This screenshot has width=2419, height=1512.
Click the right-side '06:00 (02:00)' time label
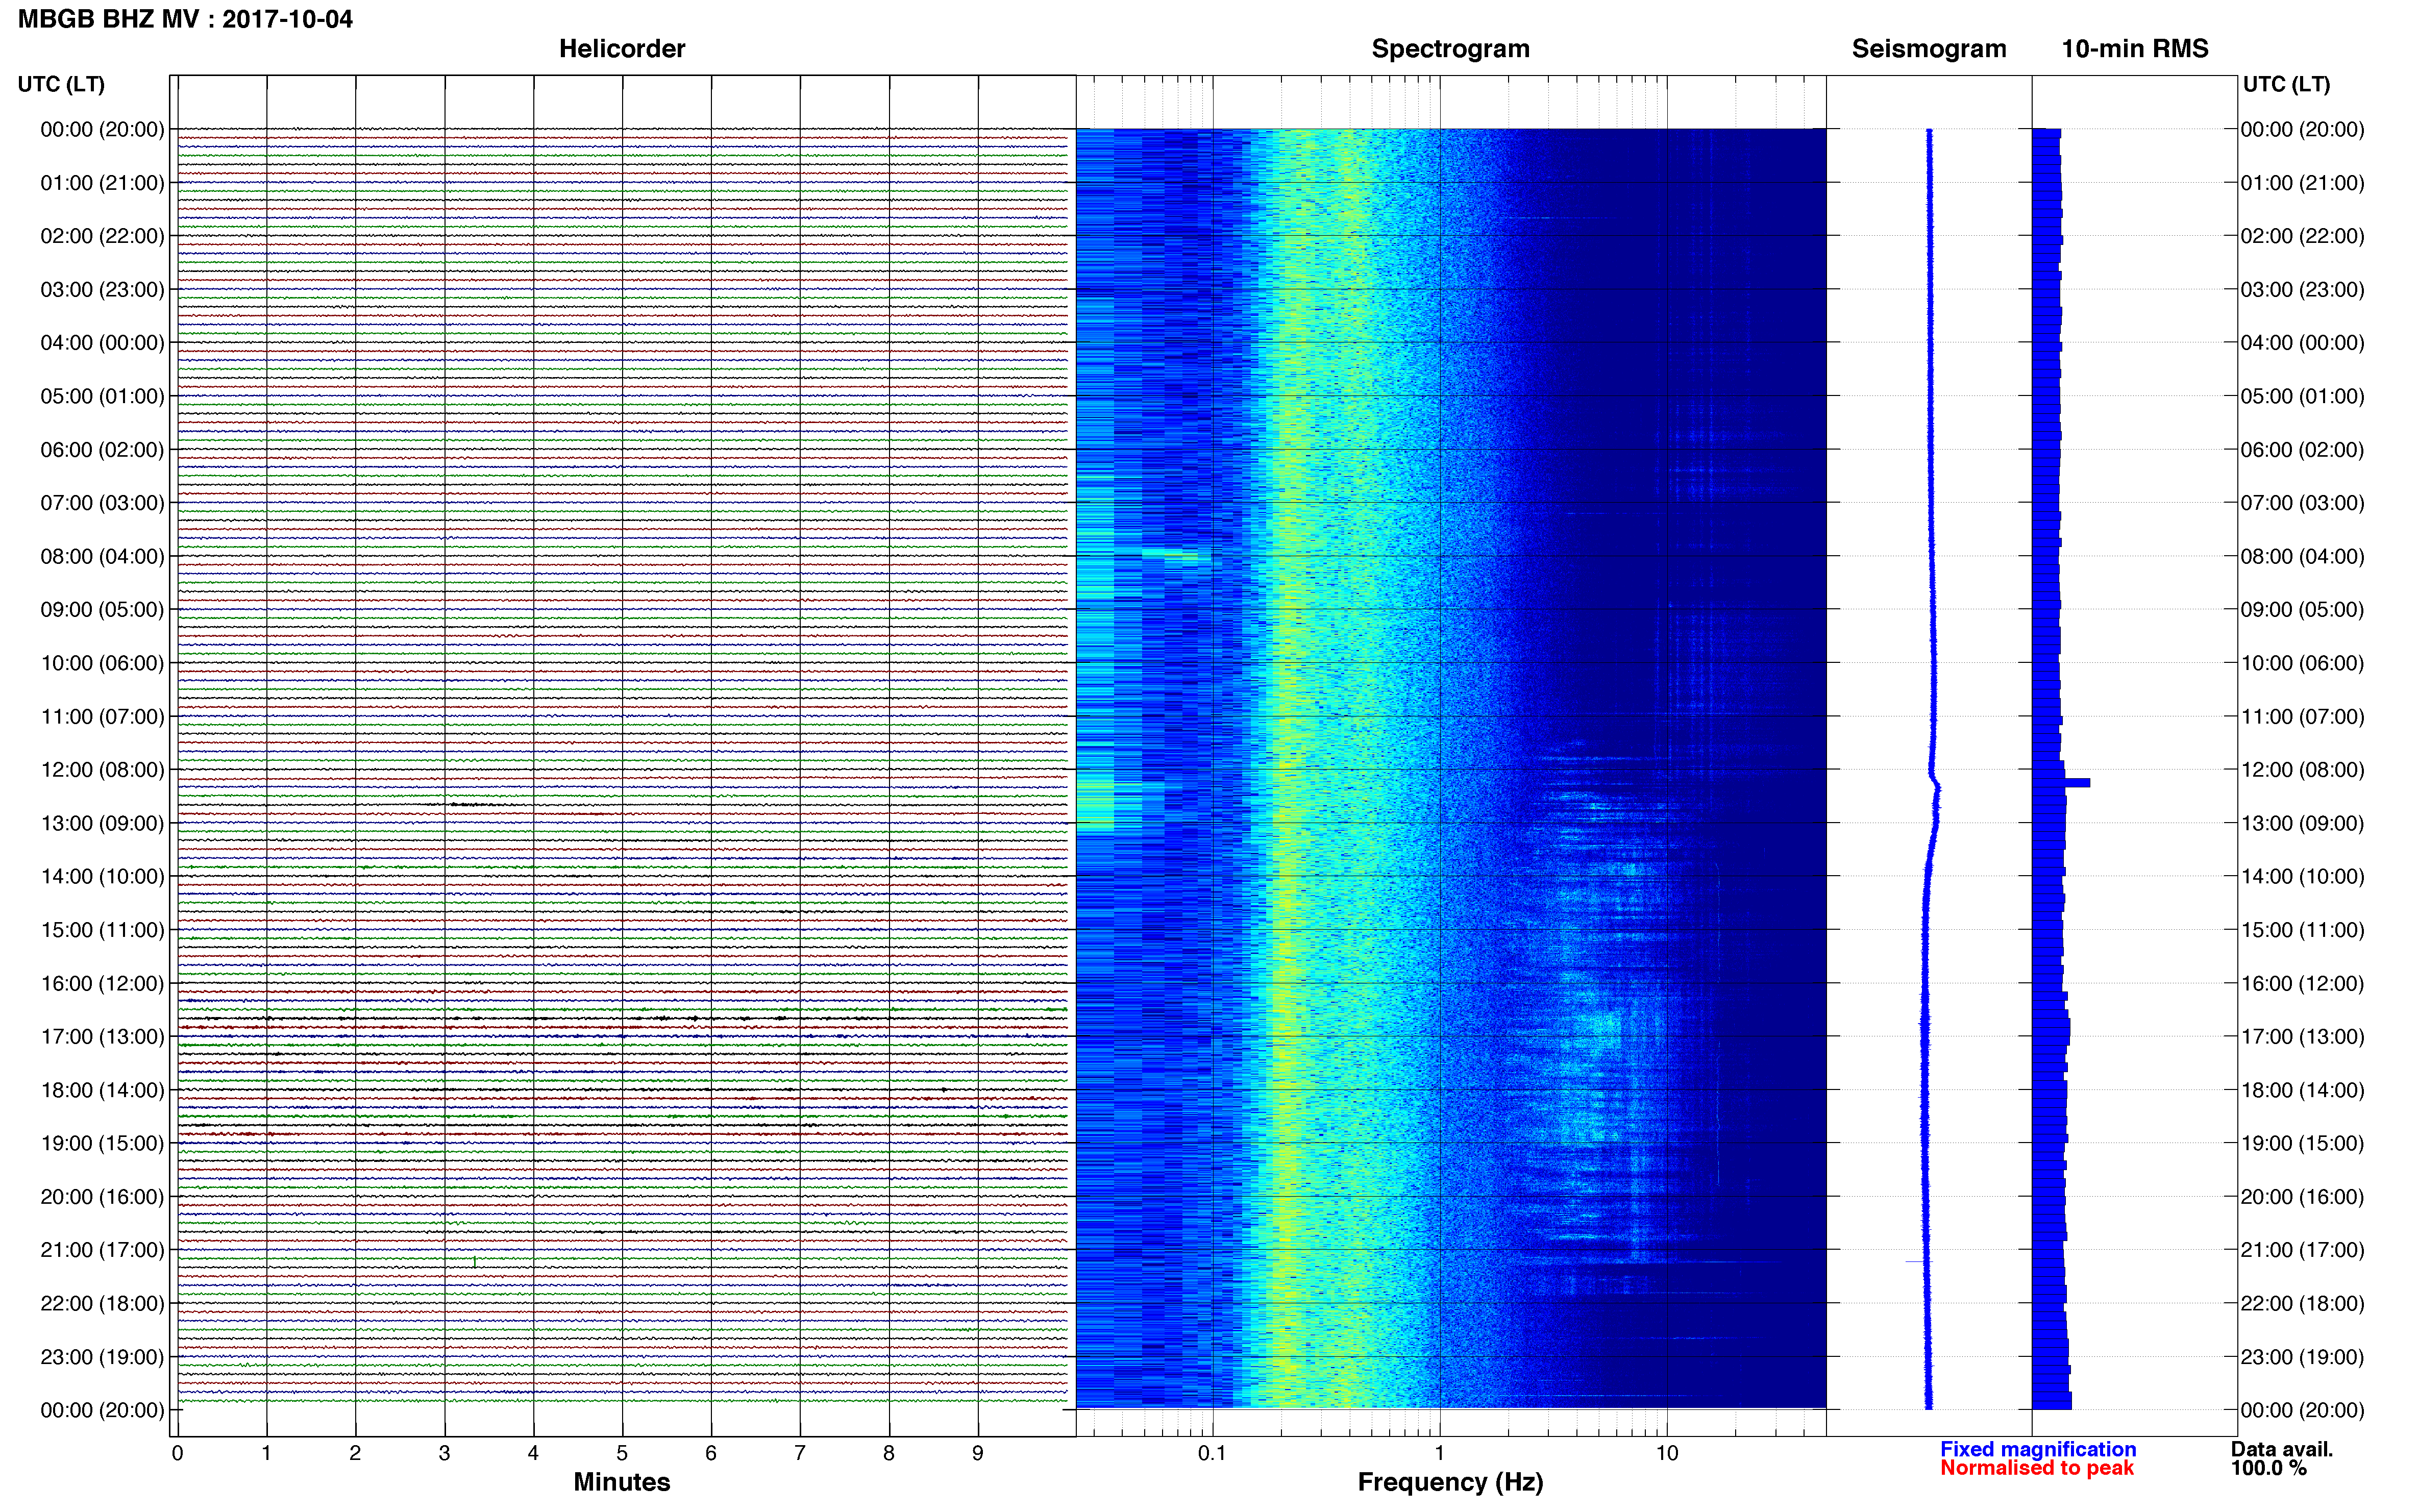coord(2302,450)
